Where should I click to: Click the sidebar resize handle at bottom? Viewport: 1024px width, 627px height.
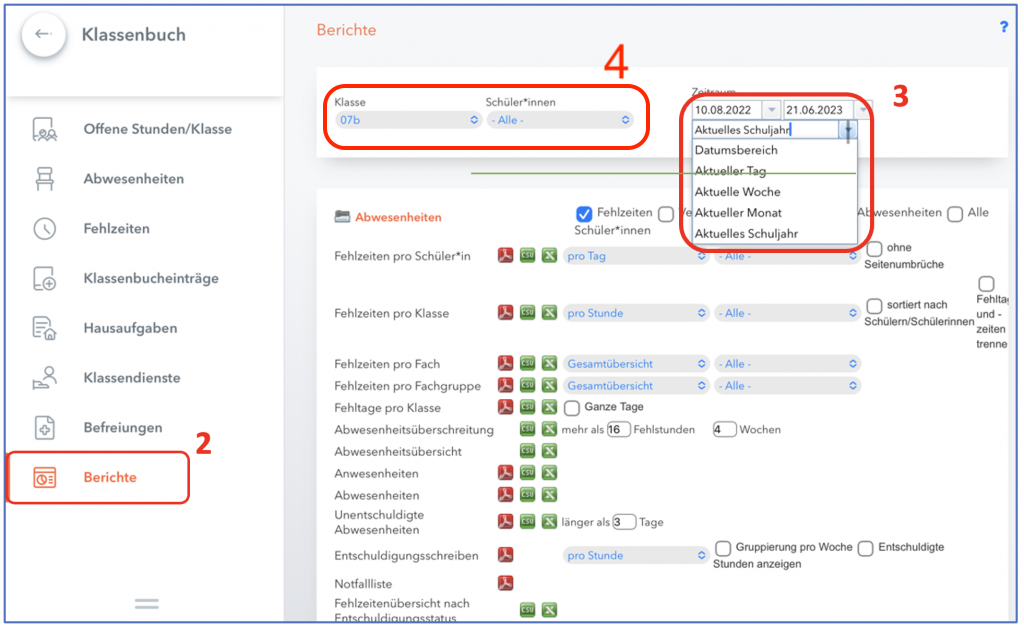pyautogui.click(x=147, y=603)
